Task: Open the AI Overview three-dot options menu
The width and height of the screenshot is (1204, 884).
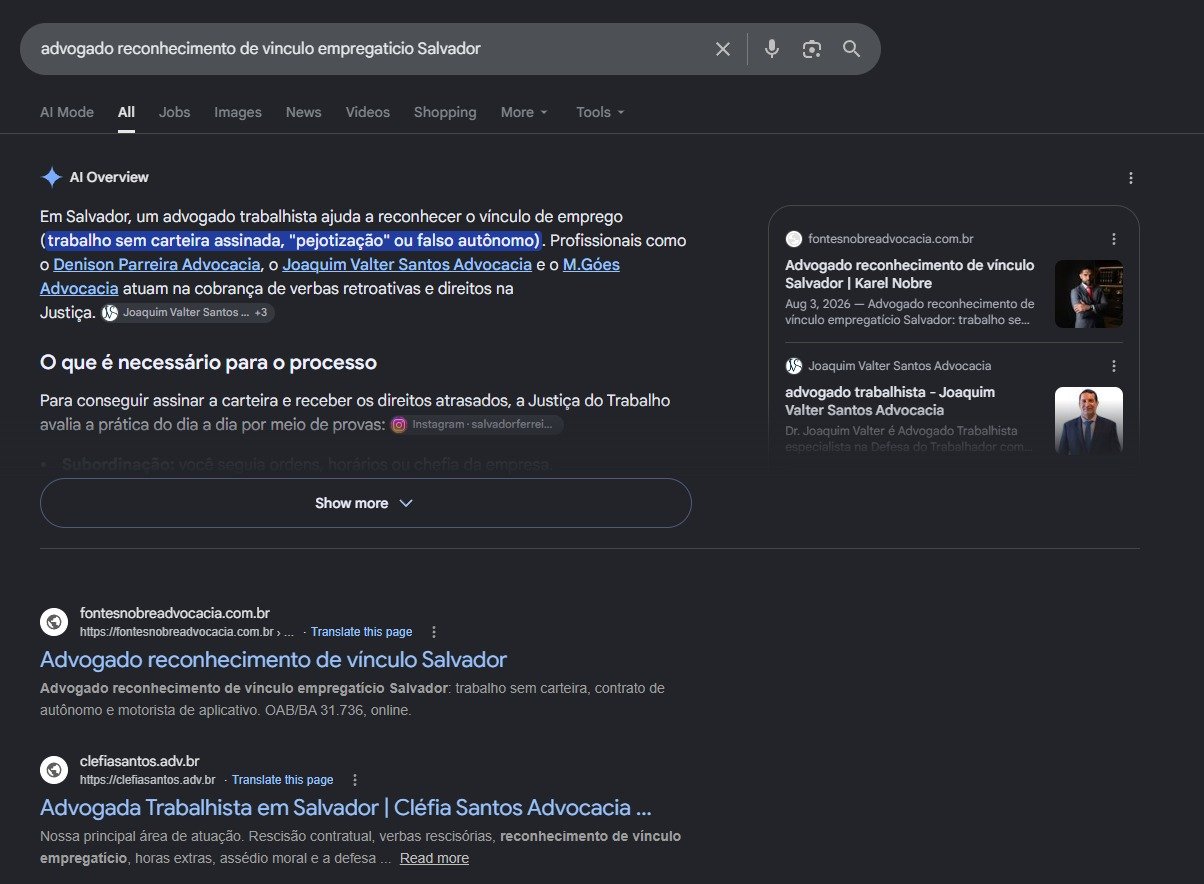Action: (x=1131, y=178)
